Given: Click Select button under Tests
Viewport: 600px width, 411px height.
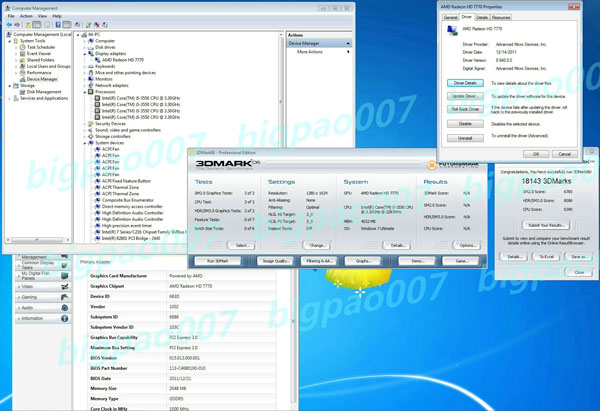Looking at the screenshot, I should pyautogui.click(x=241, y=245).
